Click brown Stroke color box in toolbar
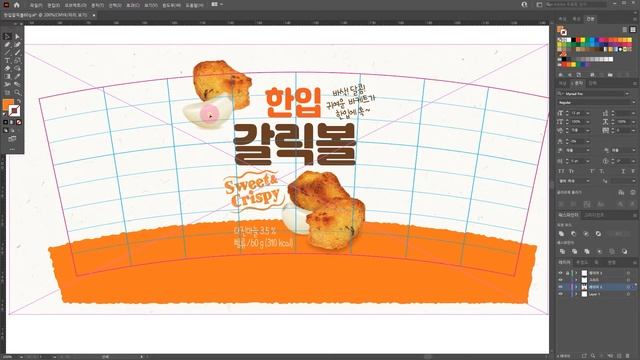The image size is (640, 360). point(14,111)
